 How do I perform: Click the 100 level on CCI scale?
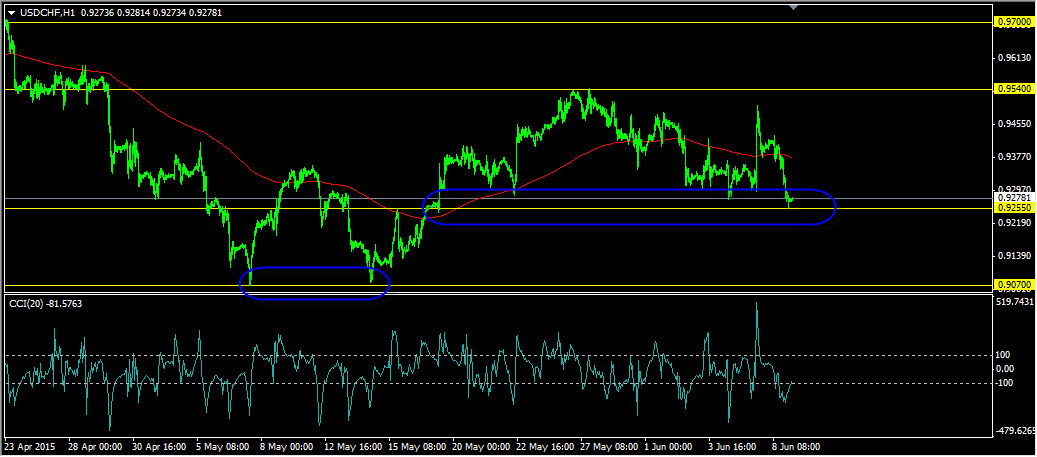1005,355
